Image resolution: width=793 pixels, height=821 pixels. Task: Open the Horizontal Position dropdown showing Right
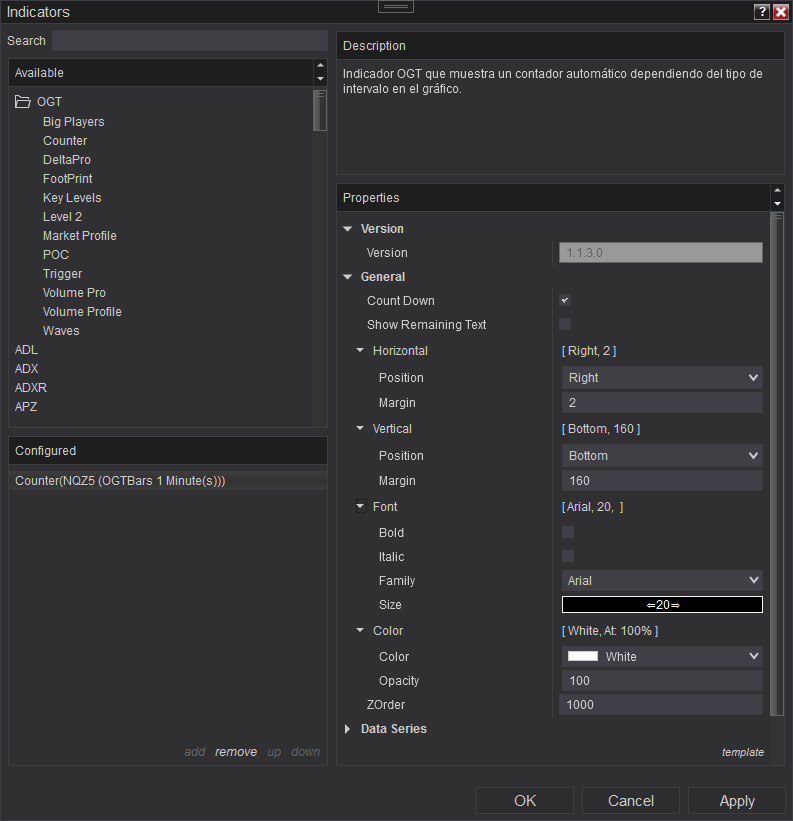click(x=662, y=378)
